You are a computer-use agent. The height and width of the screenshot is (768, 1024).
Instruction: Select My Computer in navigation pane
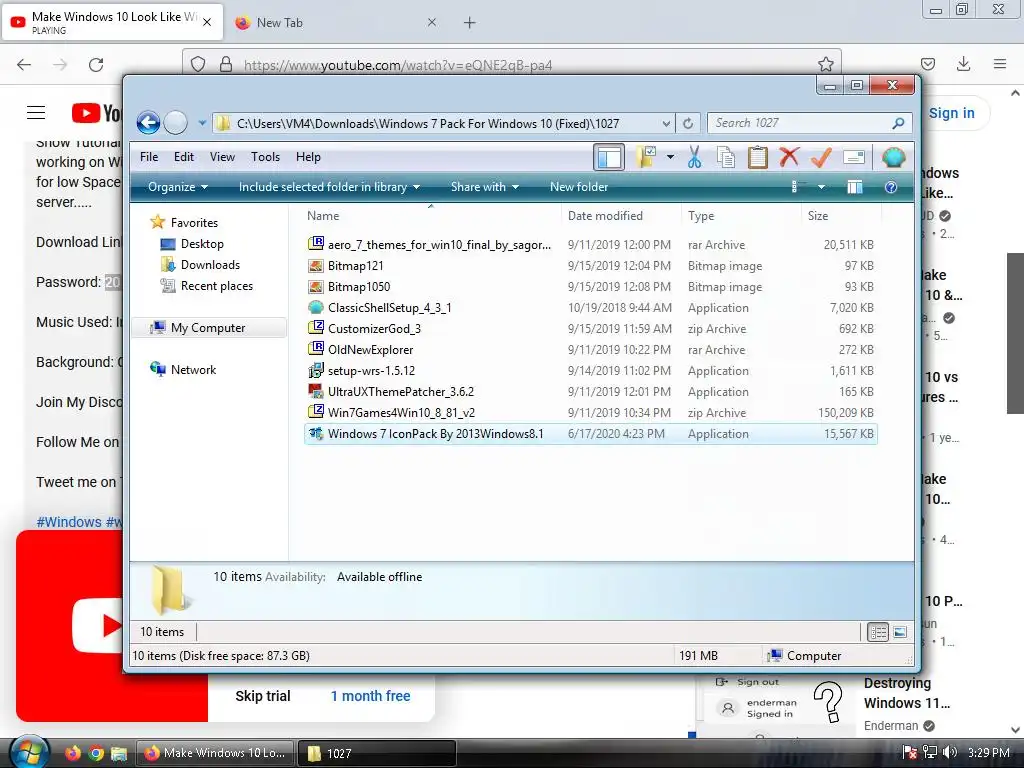(208, 328)
